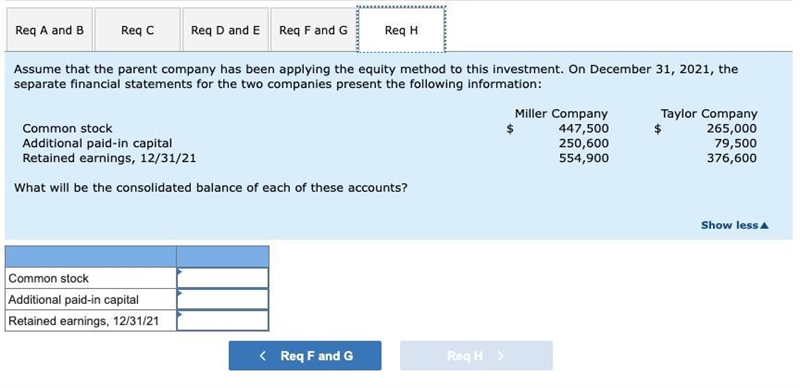Image resolution: width=800 pixels, height=388 pixels.
Task: Click the blue header cell above the answer fields
Action: coord(222,256)
